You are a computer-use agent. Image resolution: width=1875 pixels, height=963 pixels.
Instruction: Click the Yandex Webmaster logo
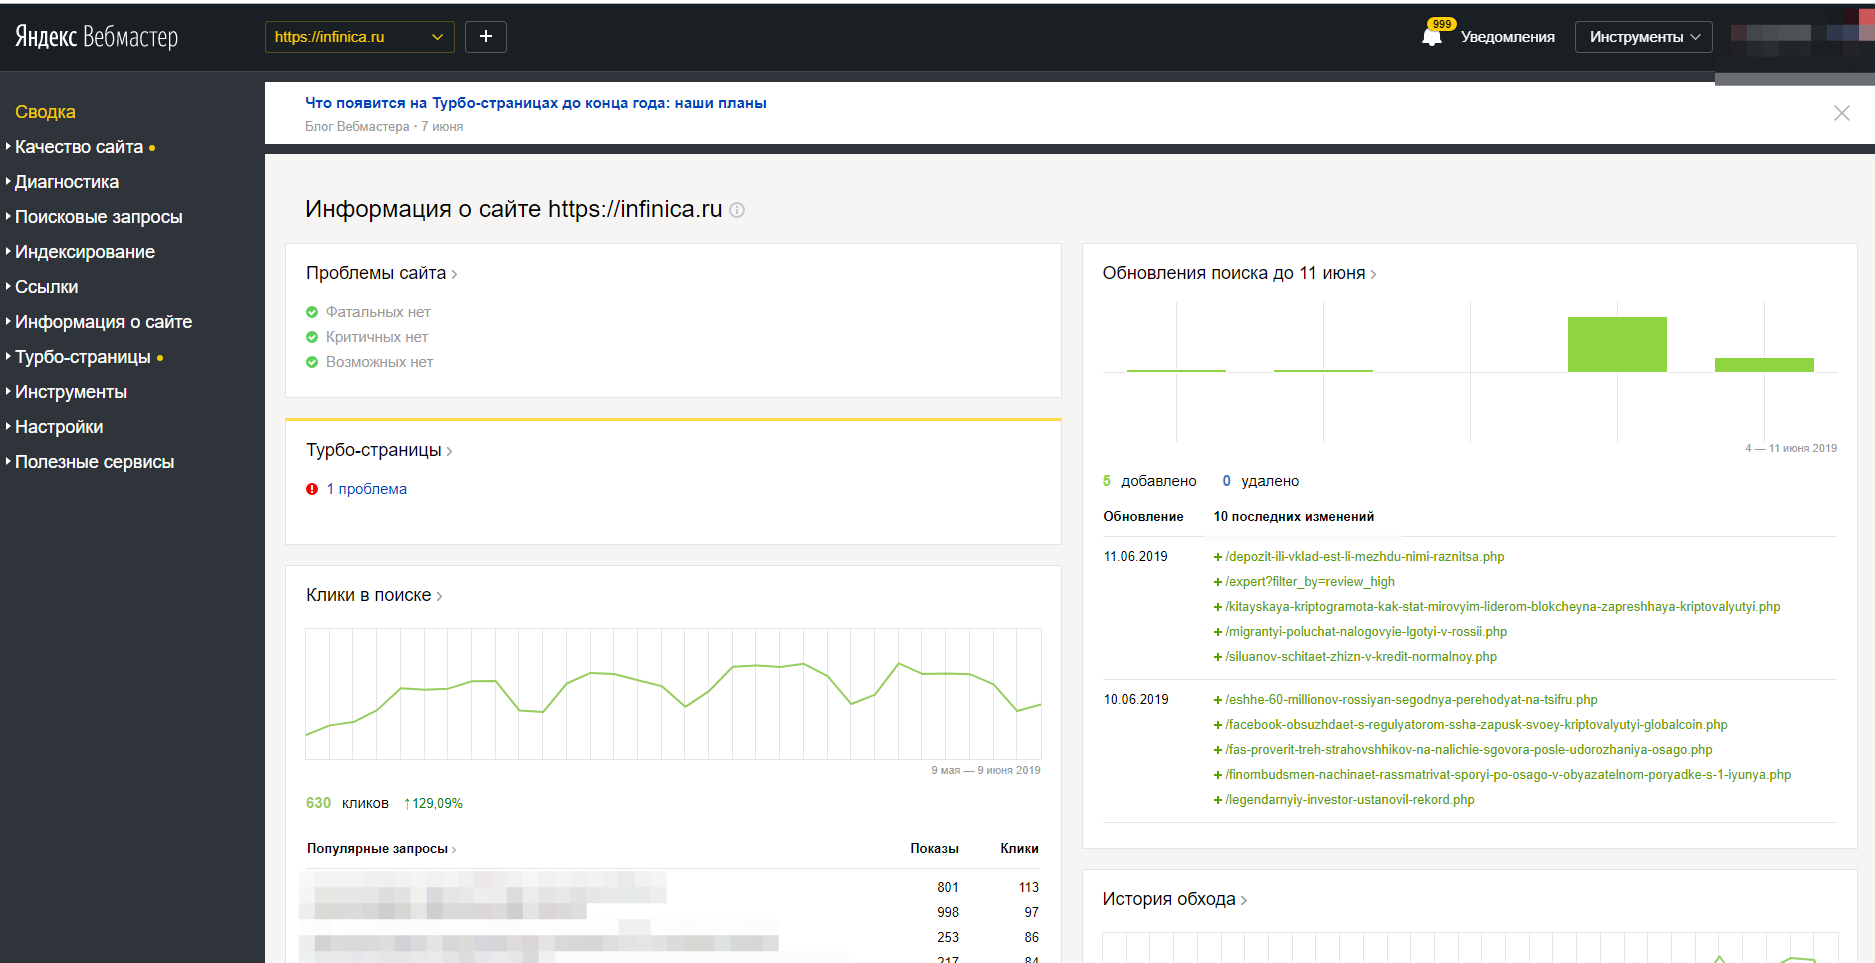click(96, 37)
